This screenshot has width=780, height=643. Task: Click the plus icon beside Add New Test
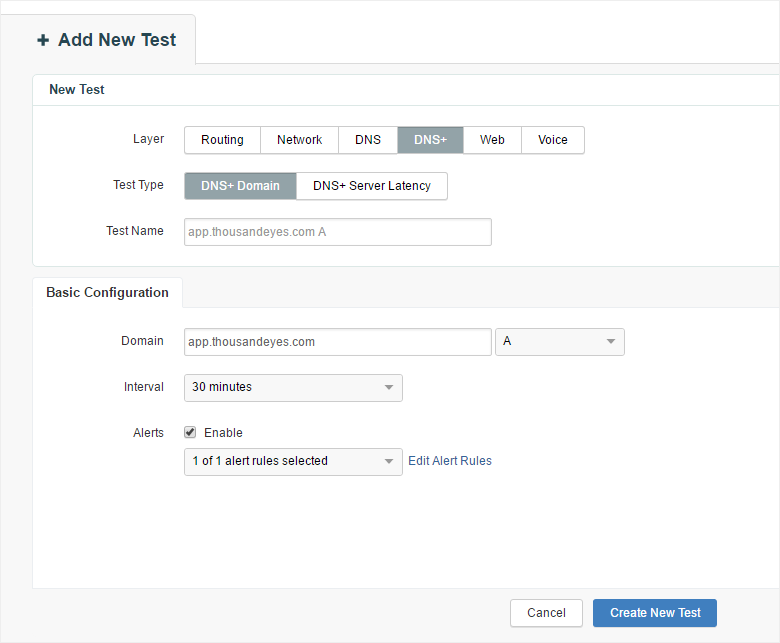(x=42, y=41)
